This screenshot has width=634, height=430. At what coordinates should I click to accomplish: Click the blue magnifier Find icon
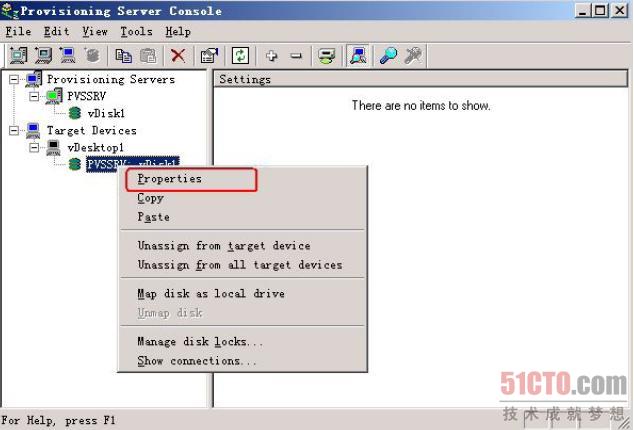point(388,55)
